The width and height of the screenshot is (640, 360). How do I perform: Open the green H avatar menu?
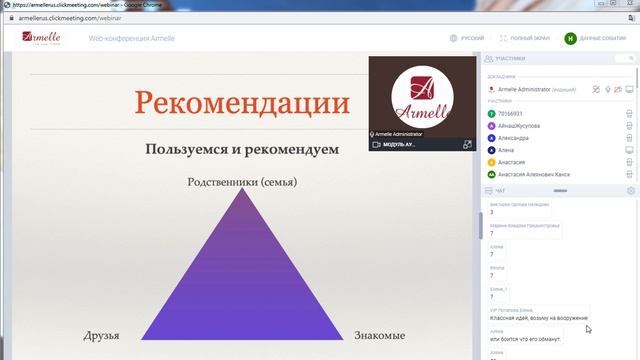(x=570, y=38)
